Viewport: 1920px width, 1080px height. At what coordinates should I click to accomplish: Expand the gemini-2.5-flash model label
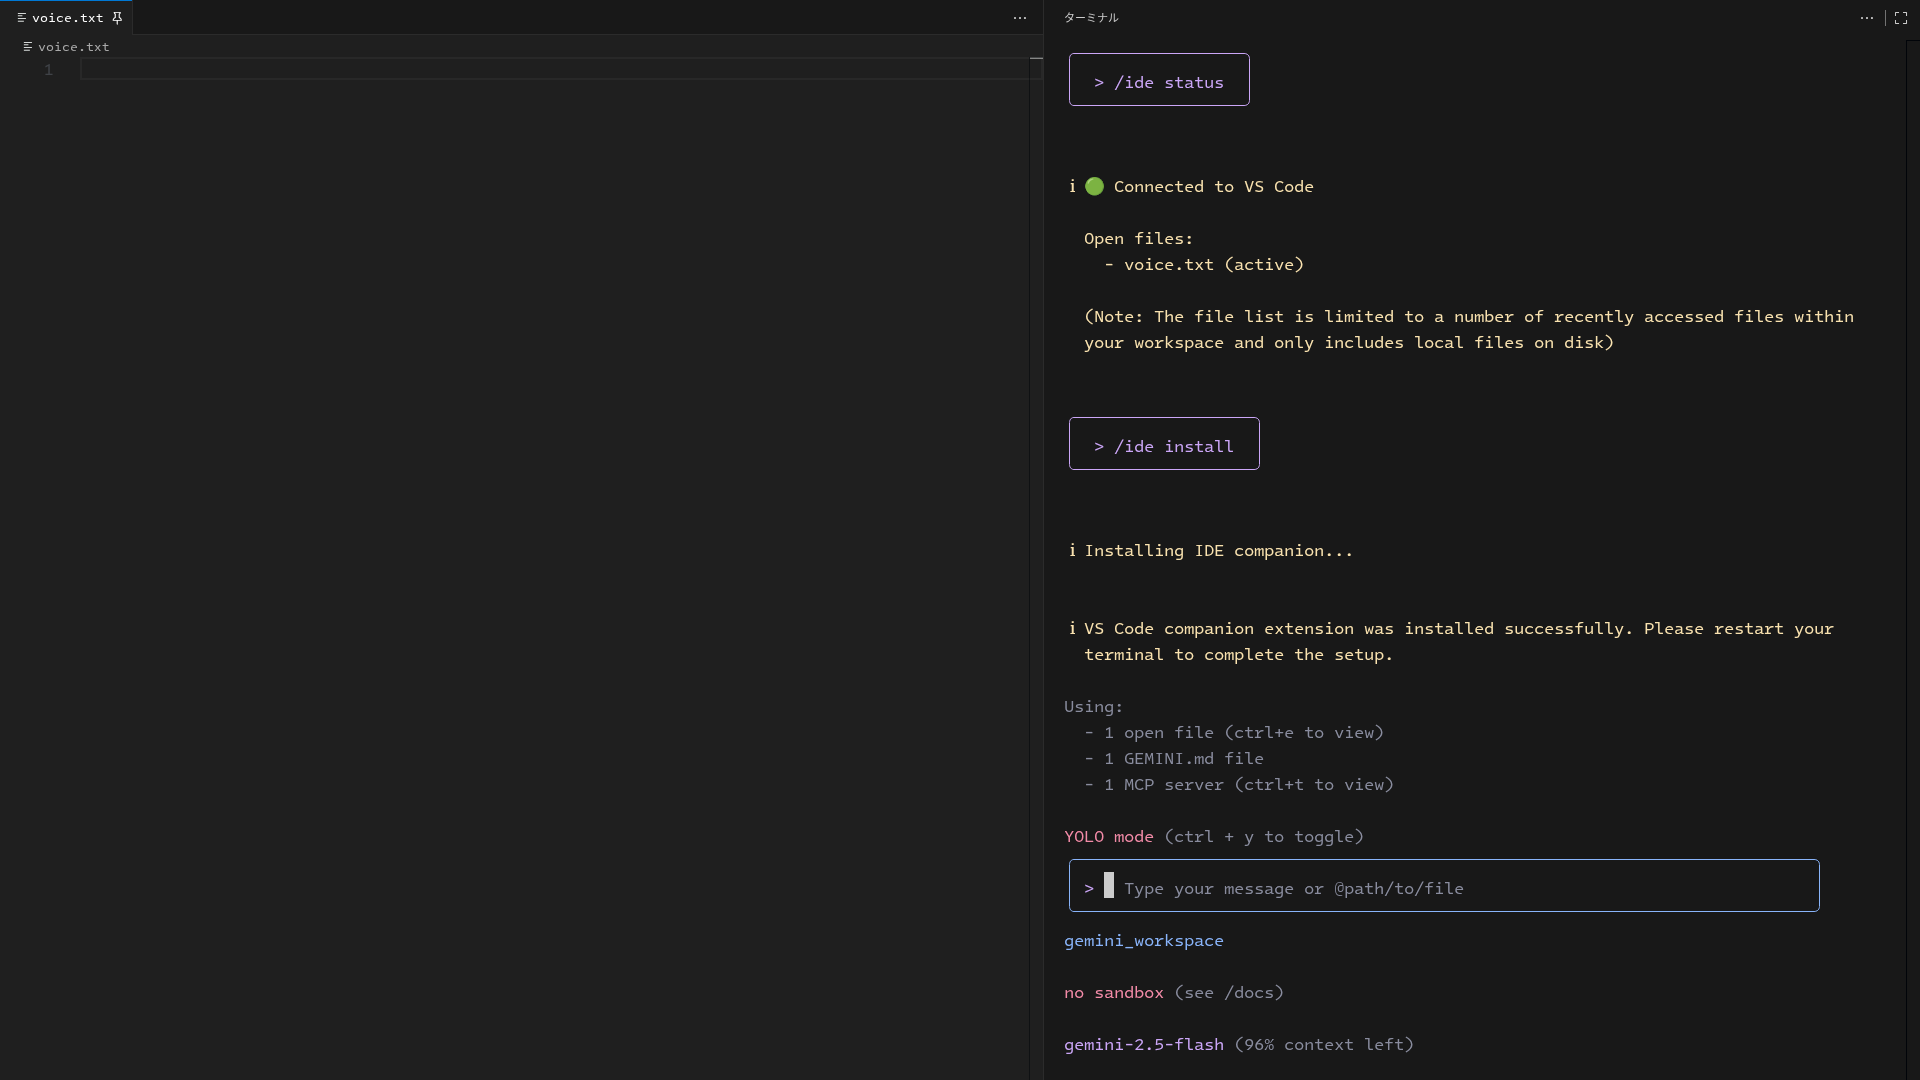1142,1044
